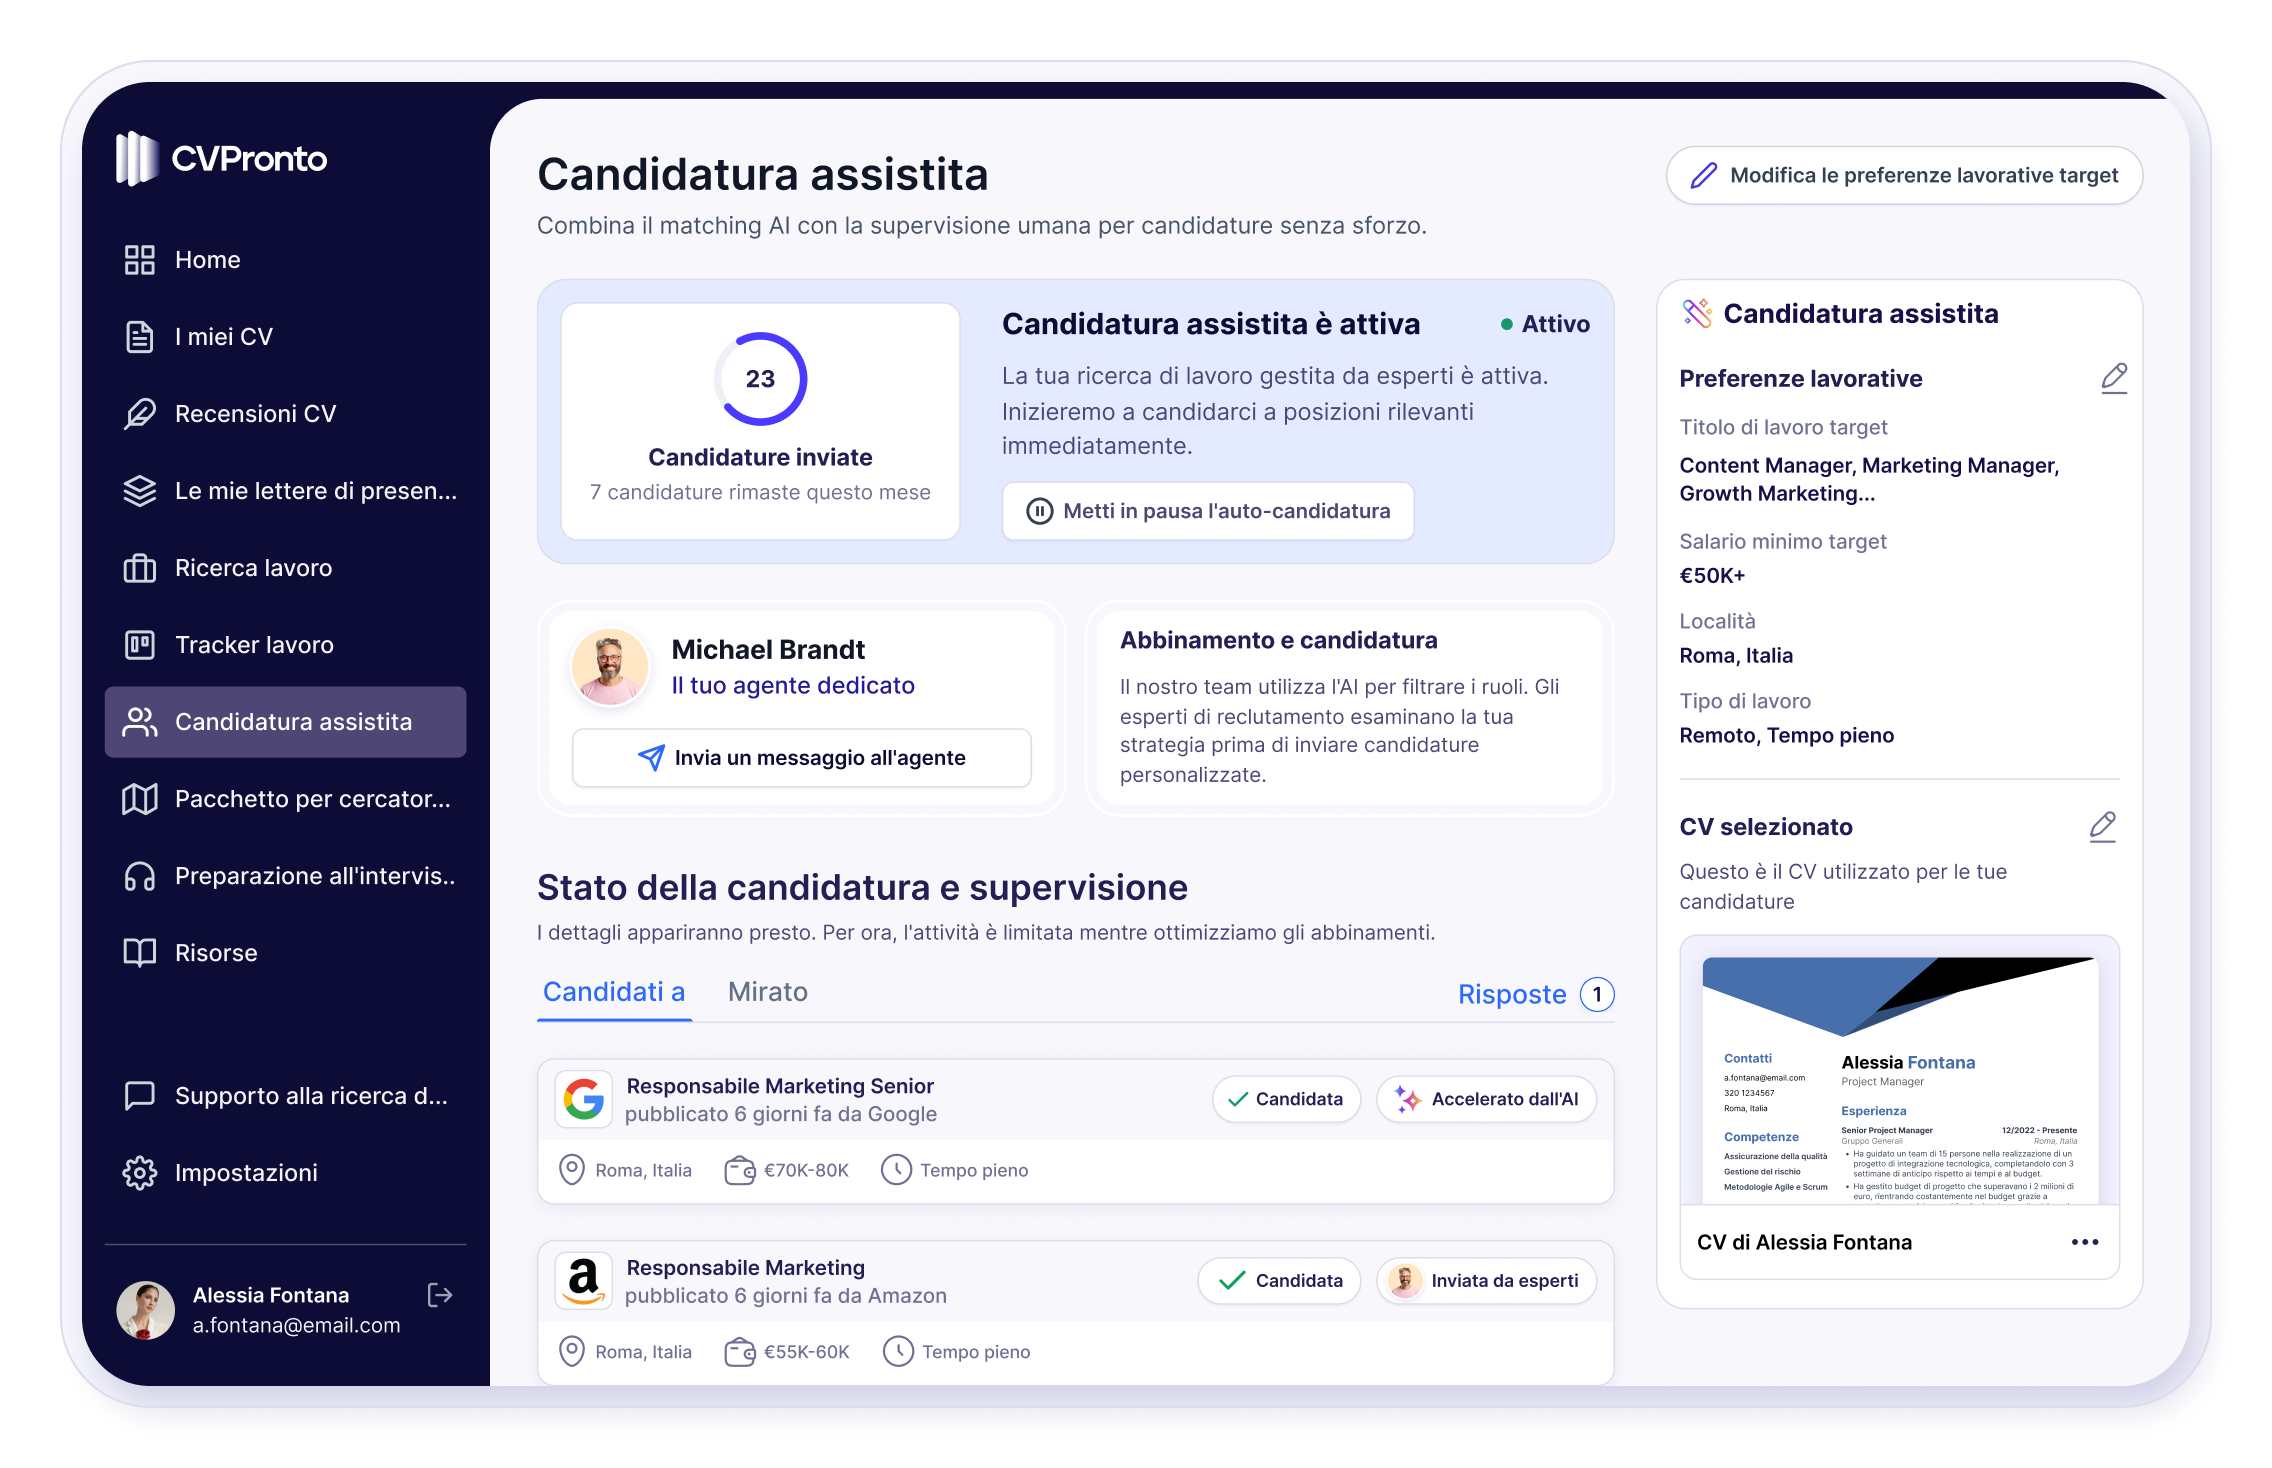
Task: Send a message to agent Michael Brandt
Action: tap(800, 758)
